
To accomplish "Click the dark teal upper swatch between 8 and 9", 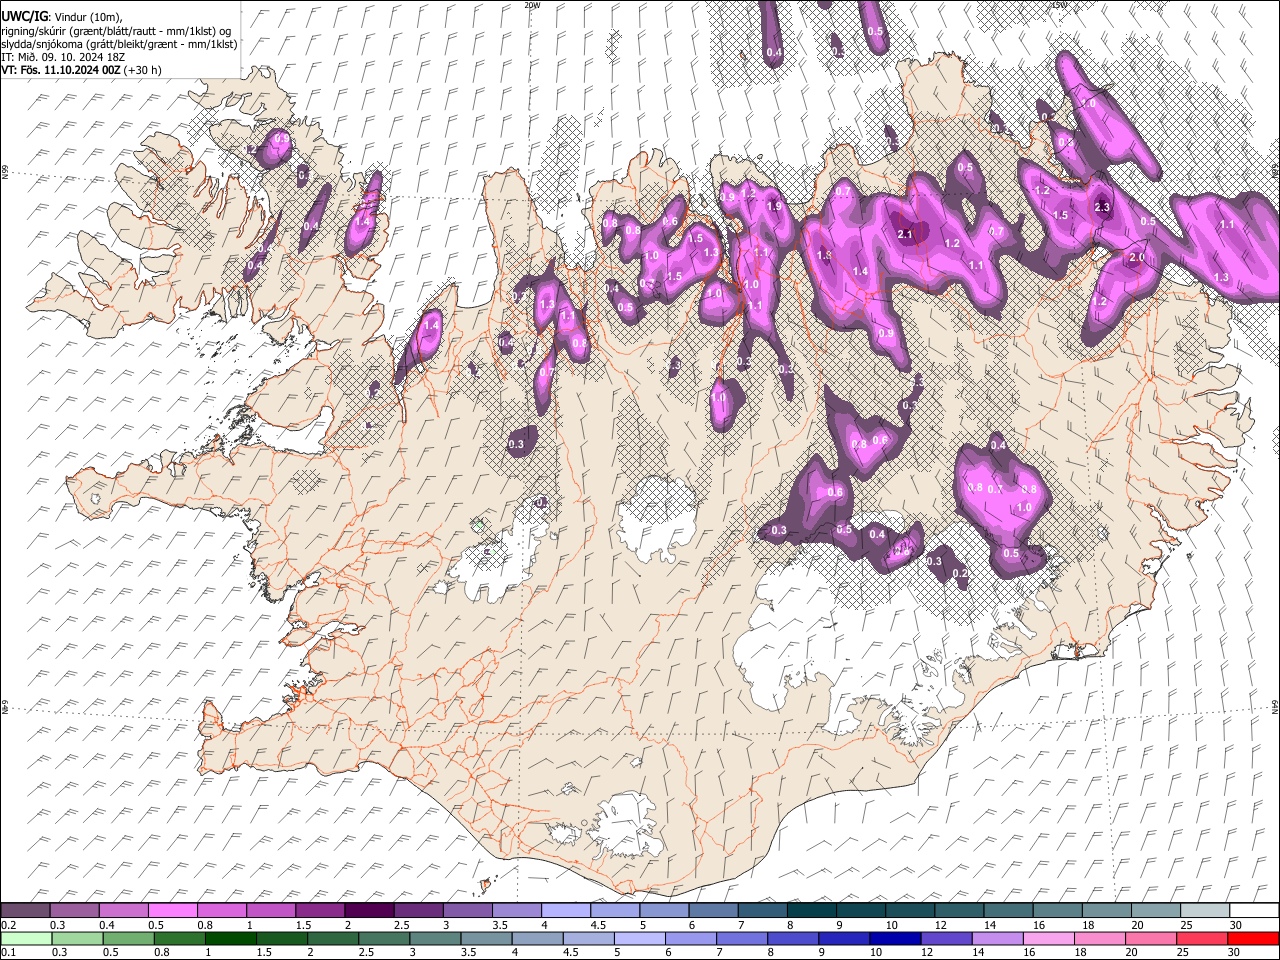I will pyautogui.click(x=811, y=911).
